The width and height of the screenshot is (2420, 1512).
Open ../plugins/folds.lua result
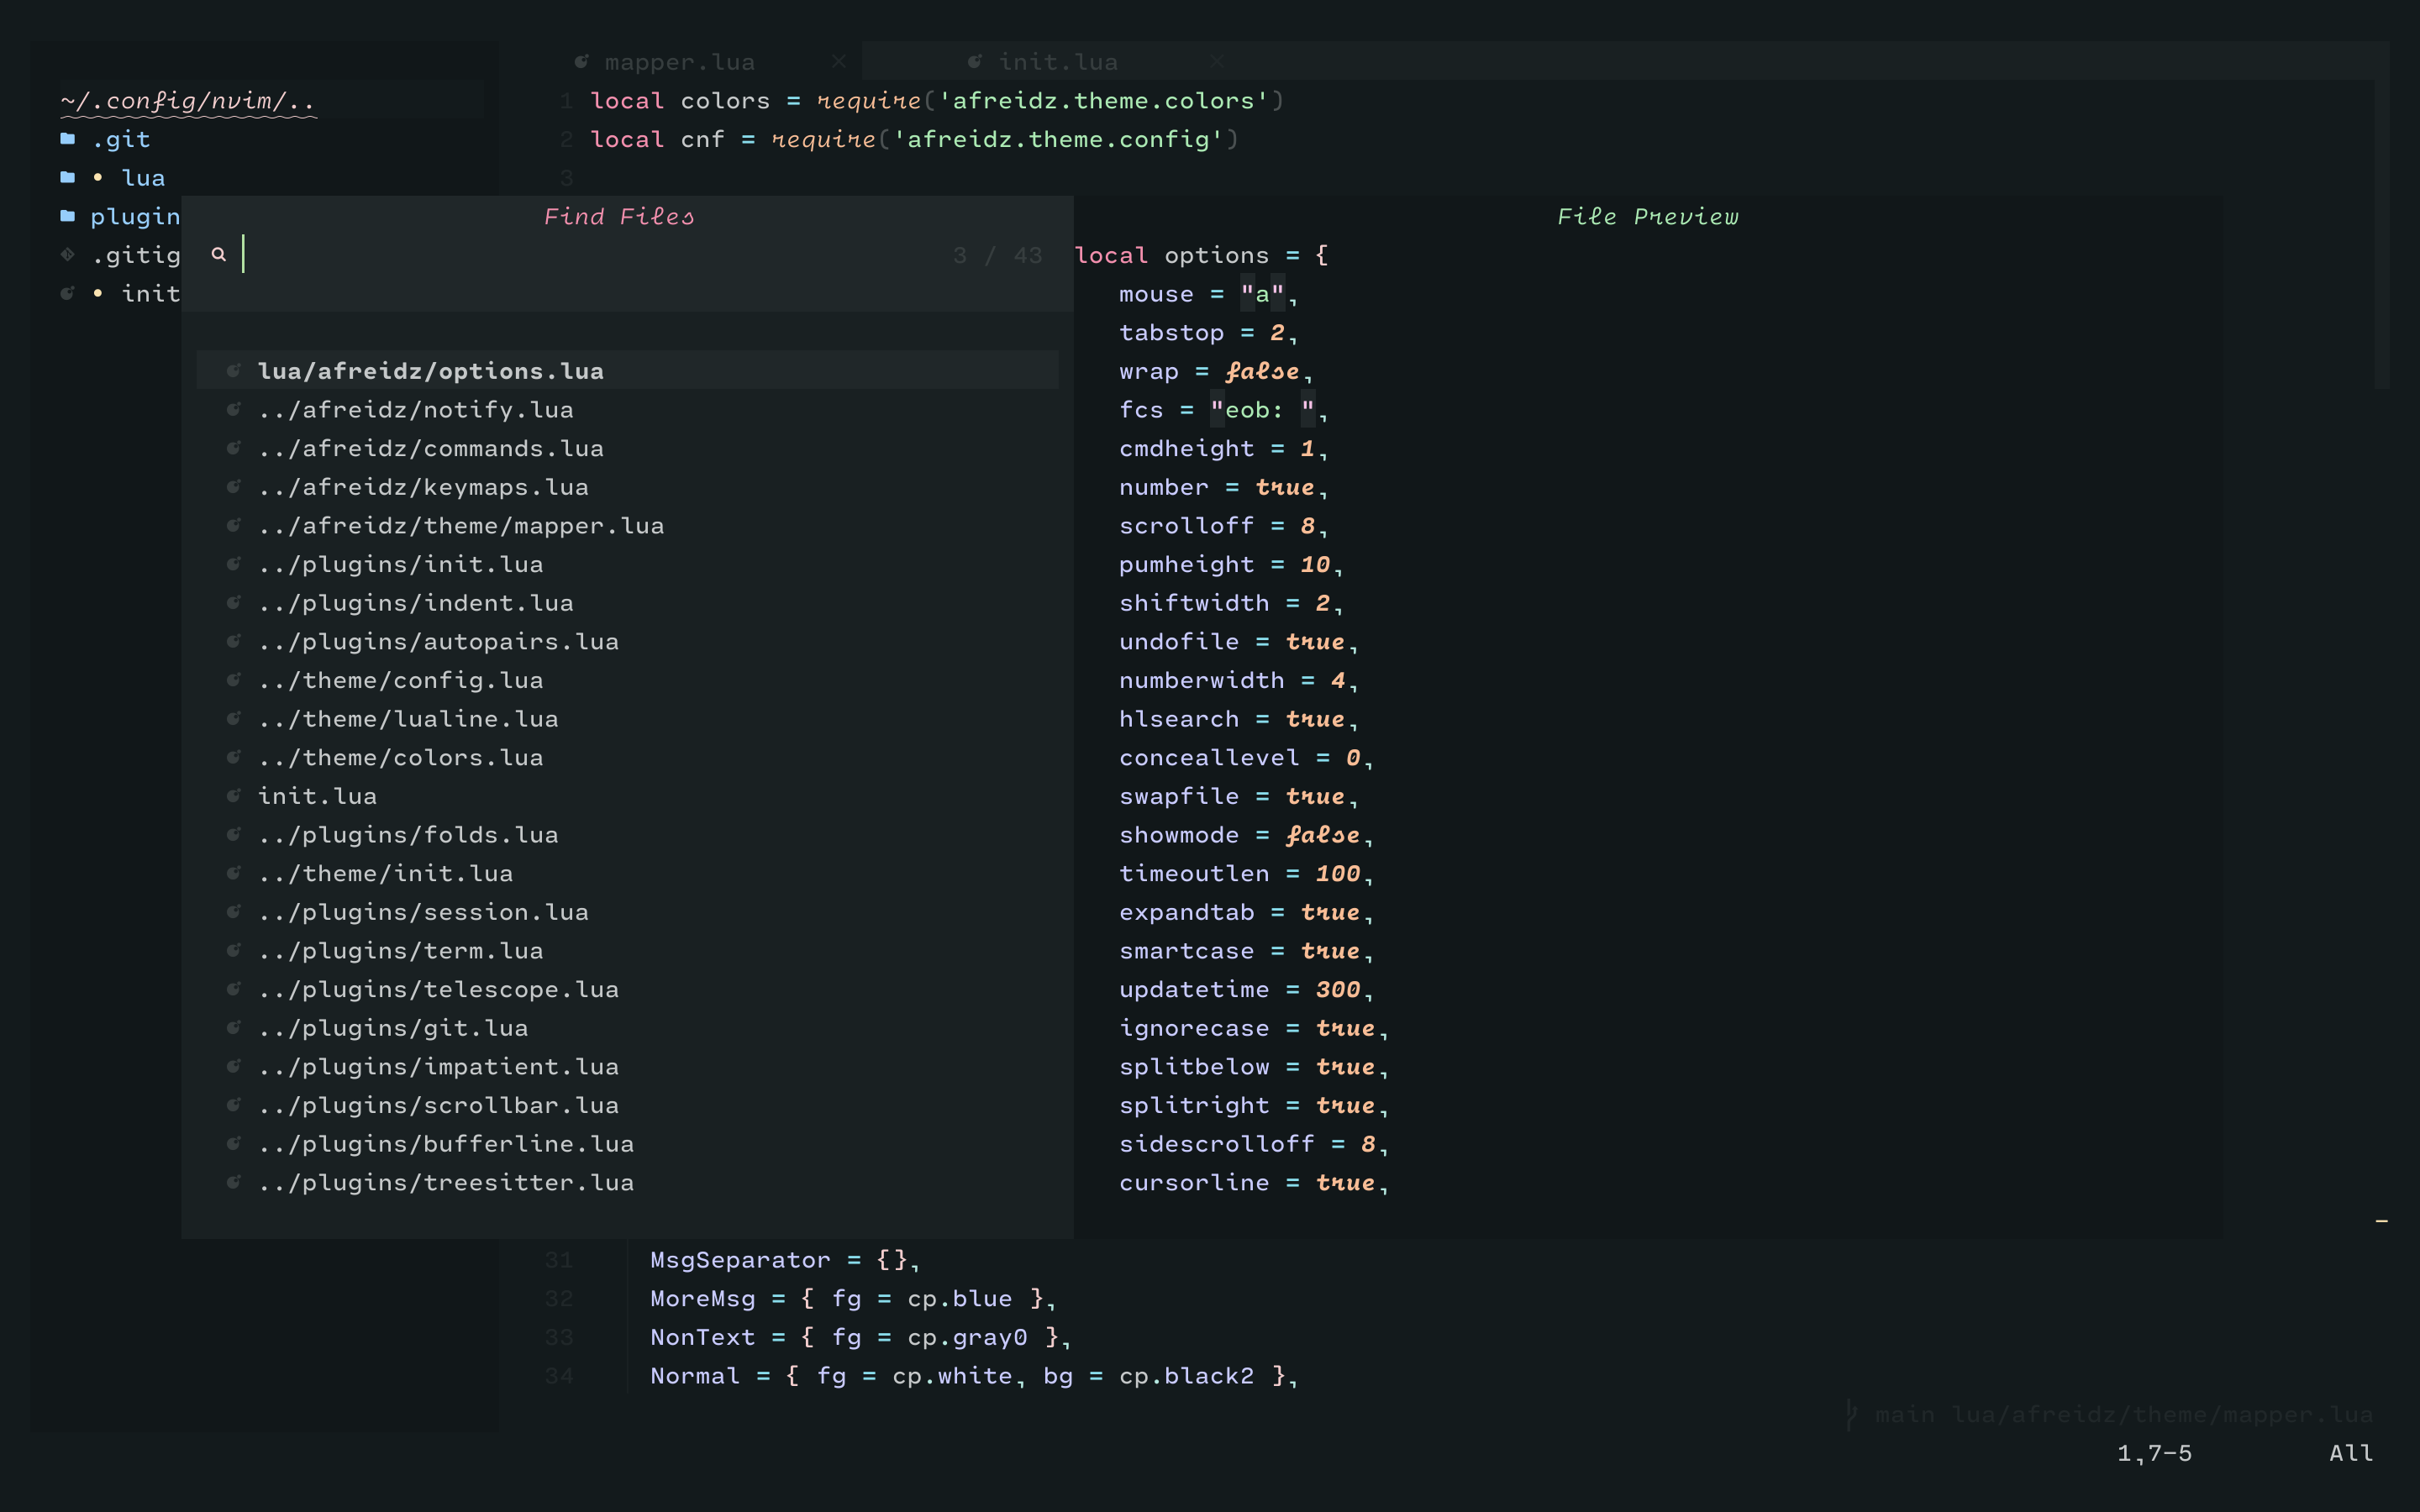[x=408, y=834]
